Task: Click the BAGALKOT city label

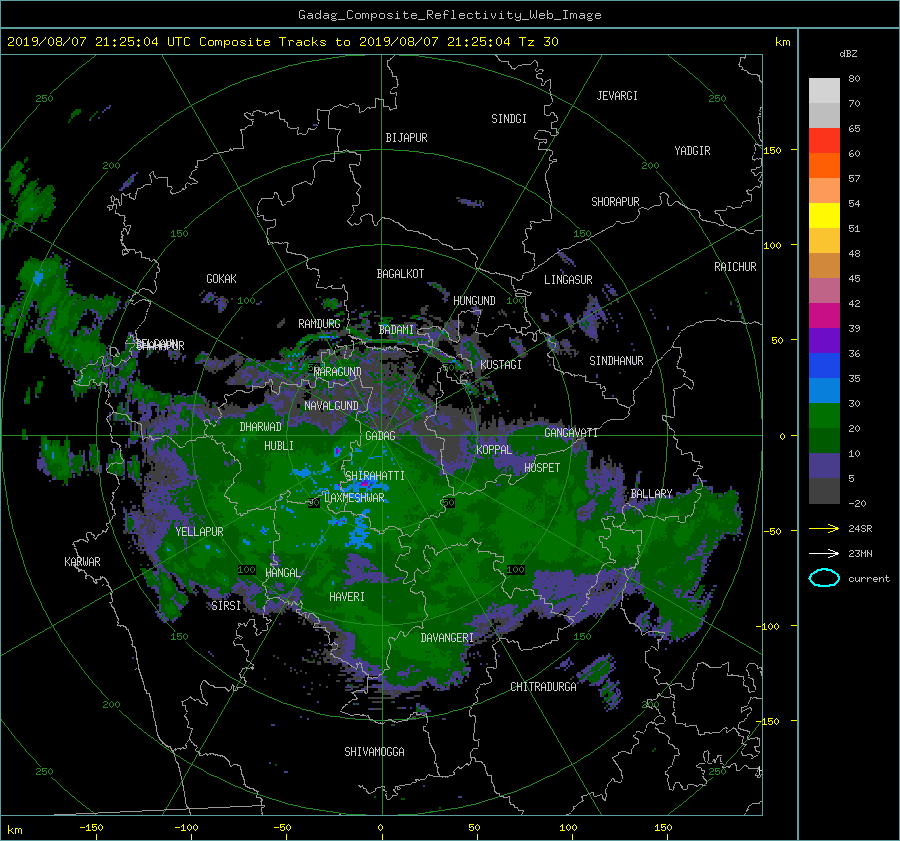Action: tap(400, 274)
